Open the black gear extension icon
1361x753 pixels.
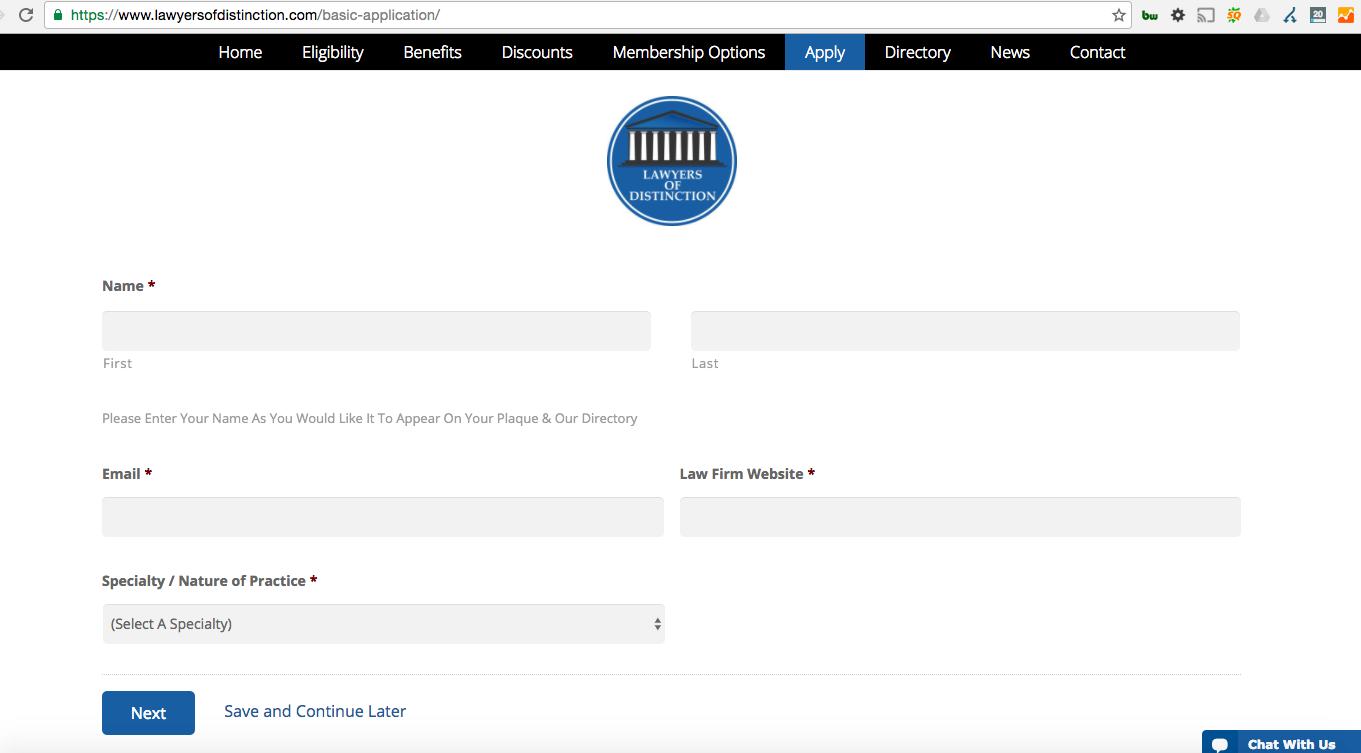point(1178,15)
